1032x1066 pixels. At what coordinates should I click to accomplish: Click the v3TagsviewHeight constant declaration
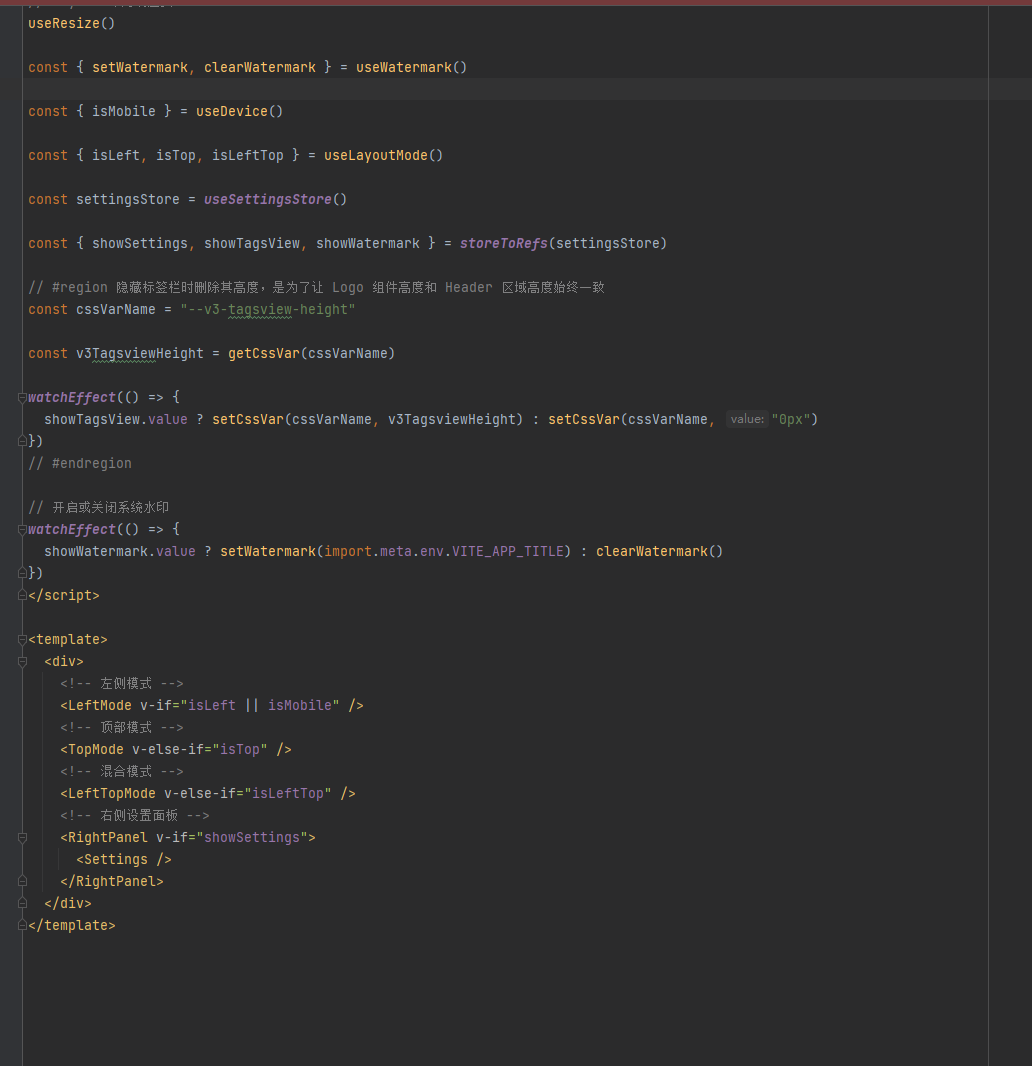(139, 354)
